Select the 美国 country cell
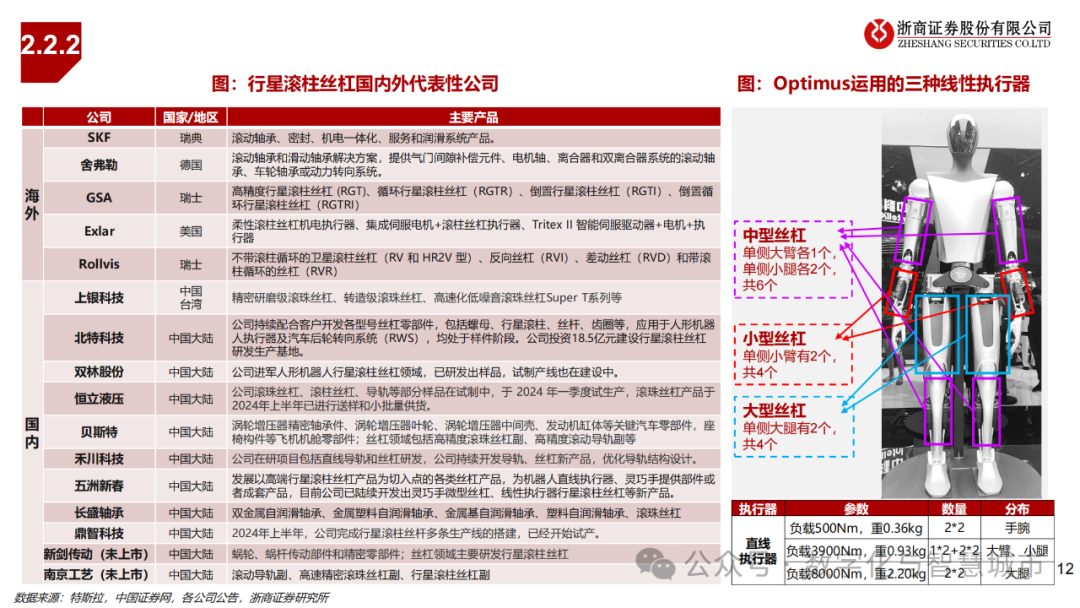This screenshot has height=608, width=1080. 191,231
